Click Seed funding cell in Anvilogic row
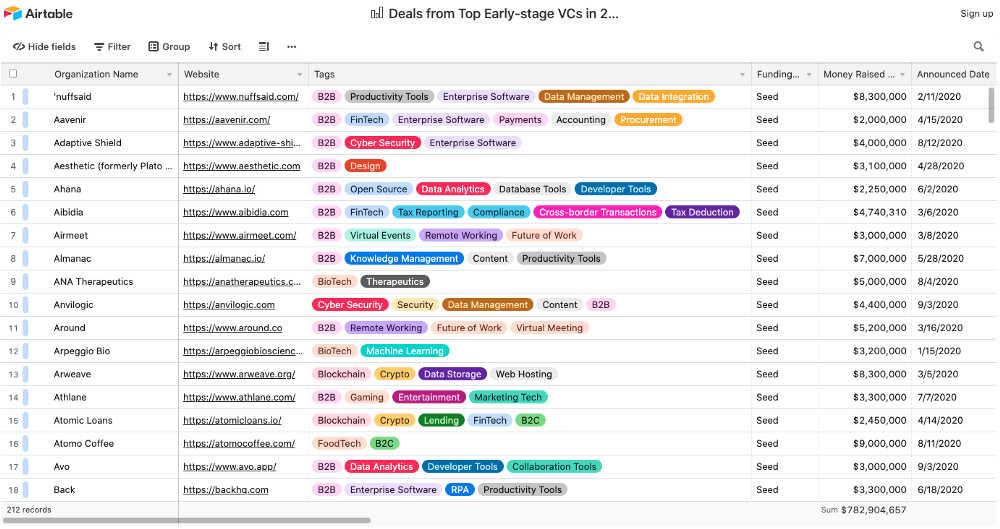1000x529 pixels. pos(784,304)
